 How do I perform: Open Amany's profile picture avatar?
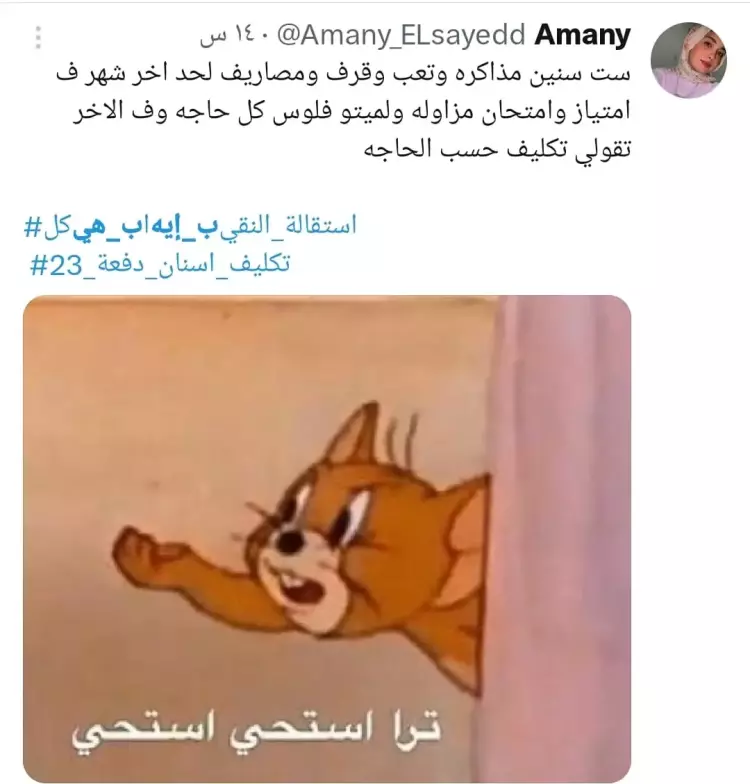pyautogui.click(x=688, y=60)
